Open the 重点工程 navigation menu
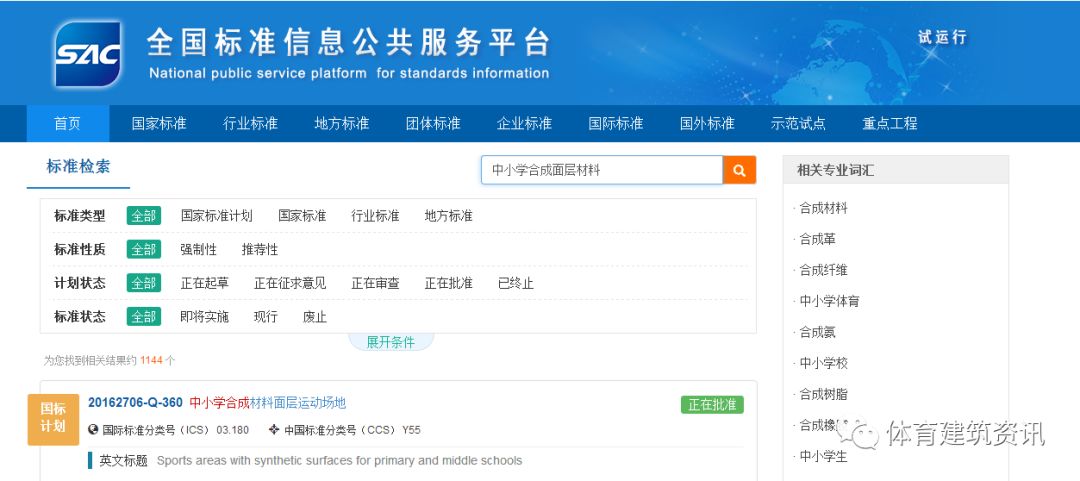Screen dimensions: 1080x481 890,123
